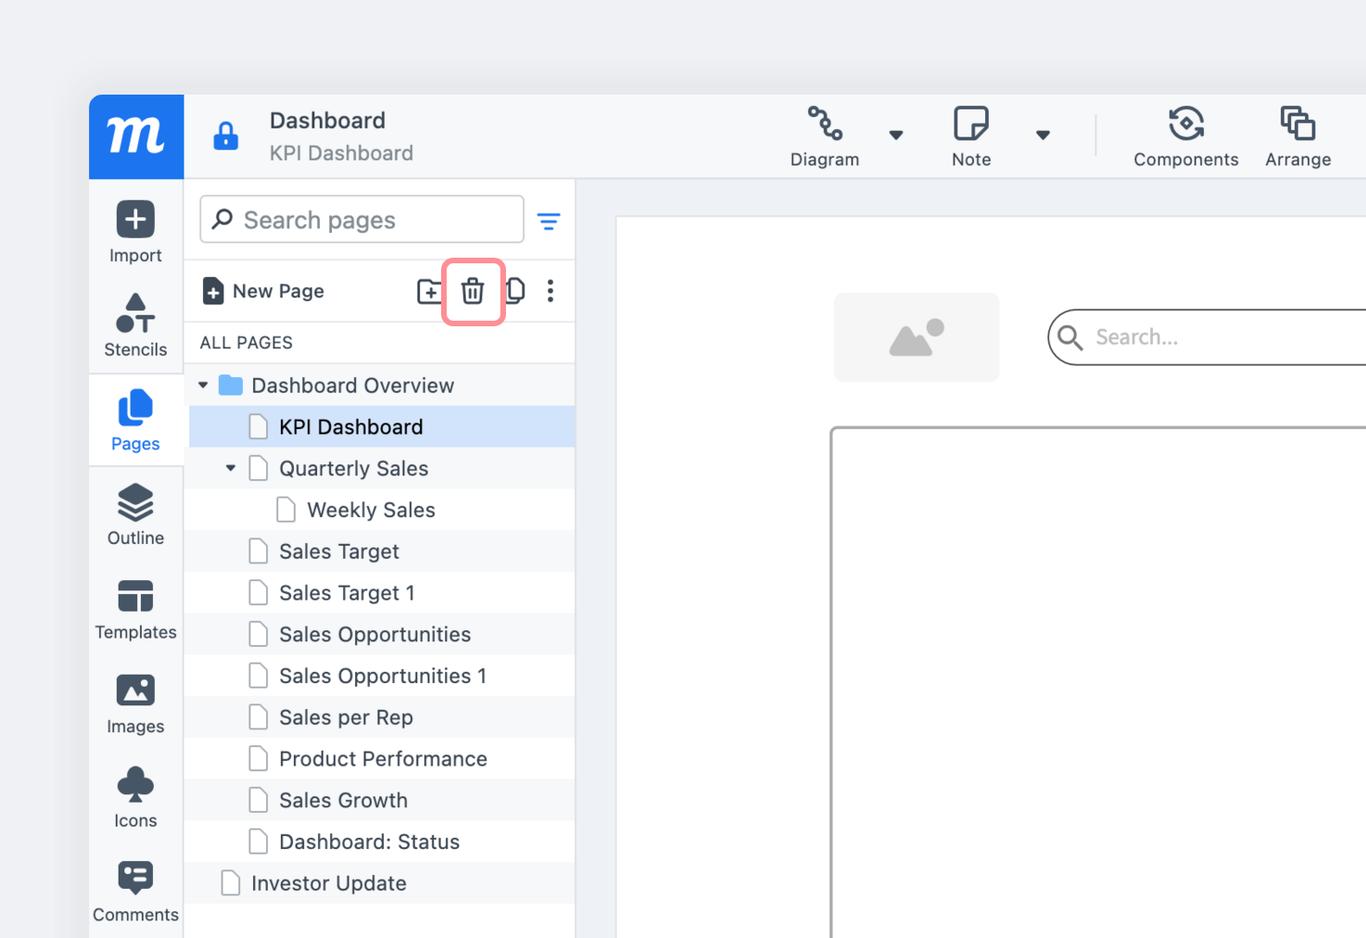Select the Note tool

(971, 137)
